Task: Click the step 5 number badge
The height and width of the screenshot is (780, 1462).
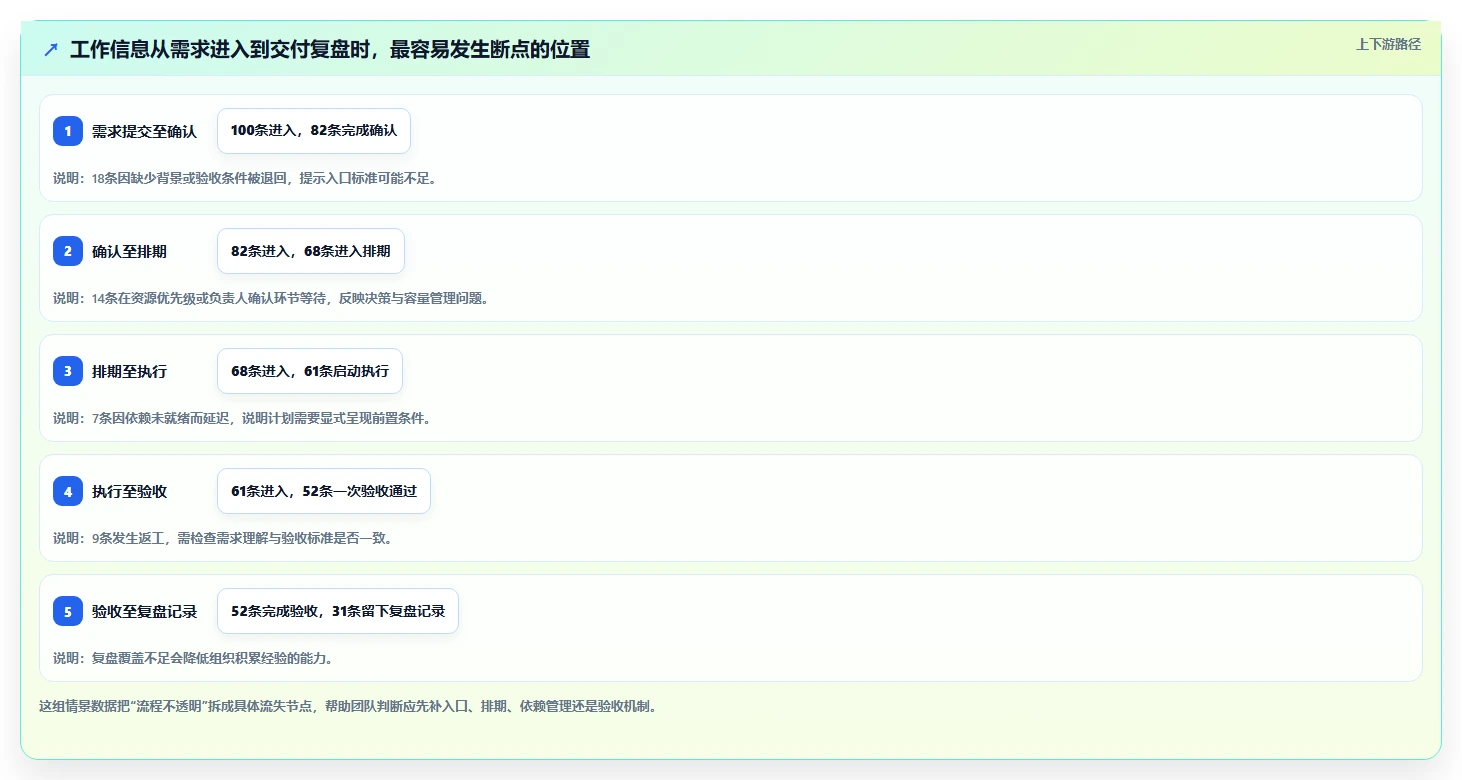Action: tap(68, 611)
